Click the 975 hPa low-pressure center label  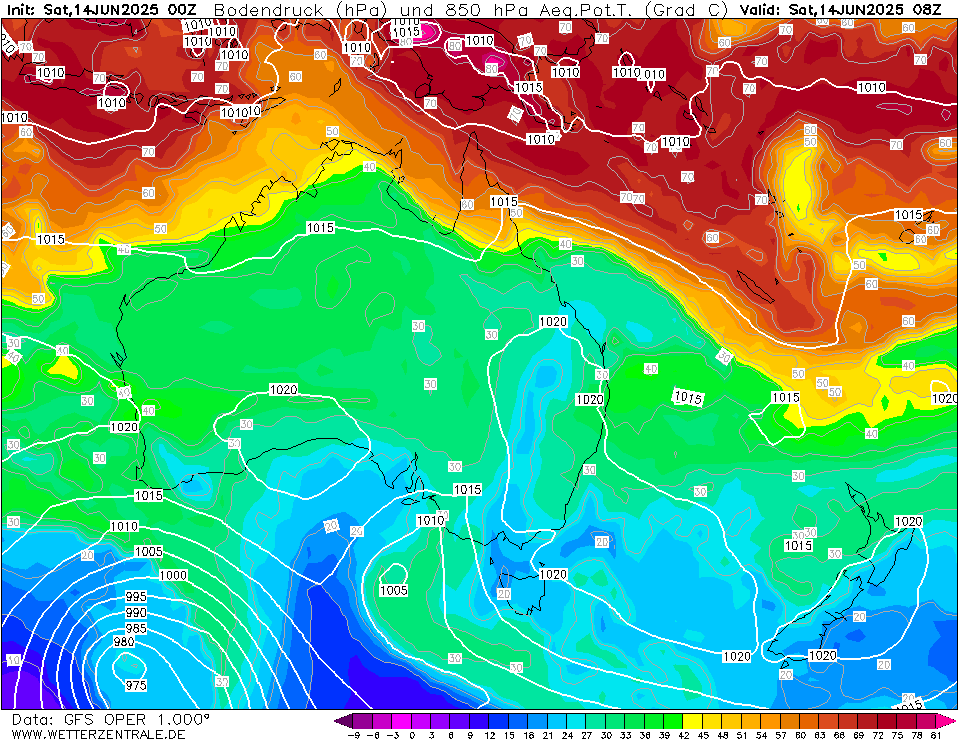tap(136, 685)
